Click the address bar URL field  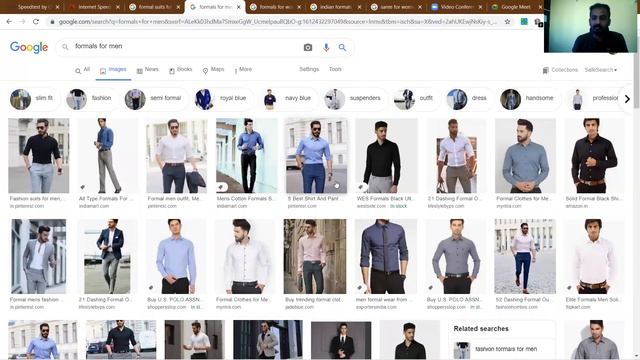point(278,22)
